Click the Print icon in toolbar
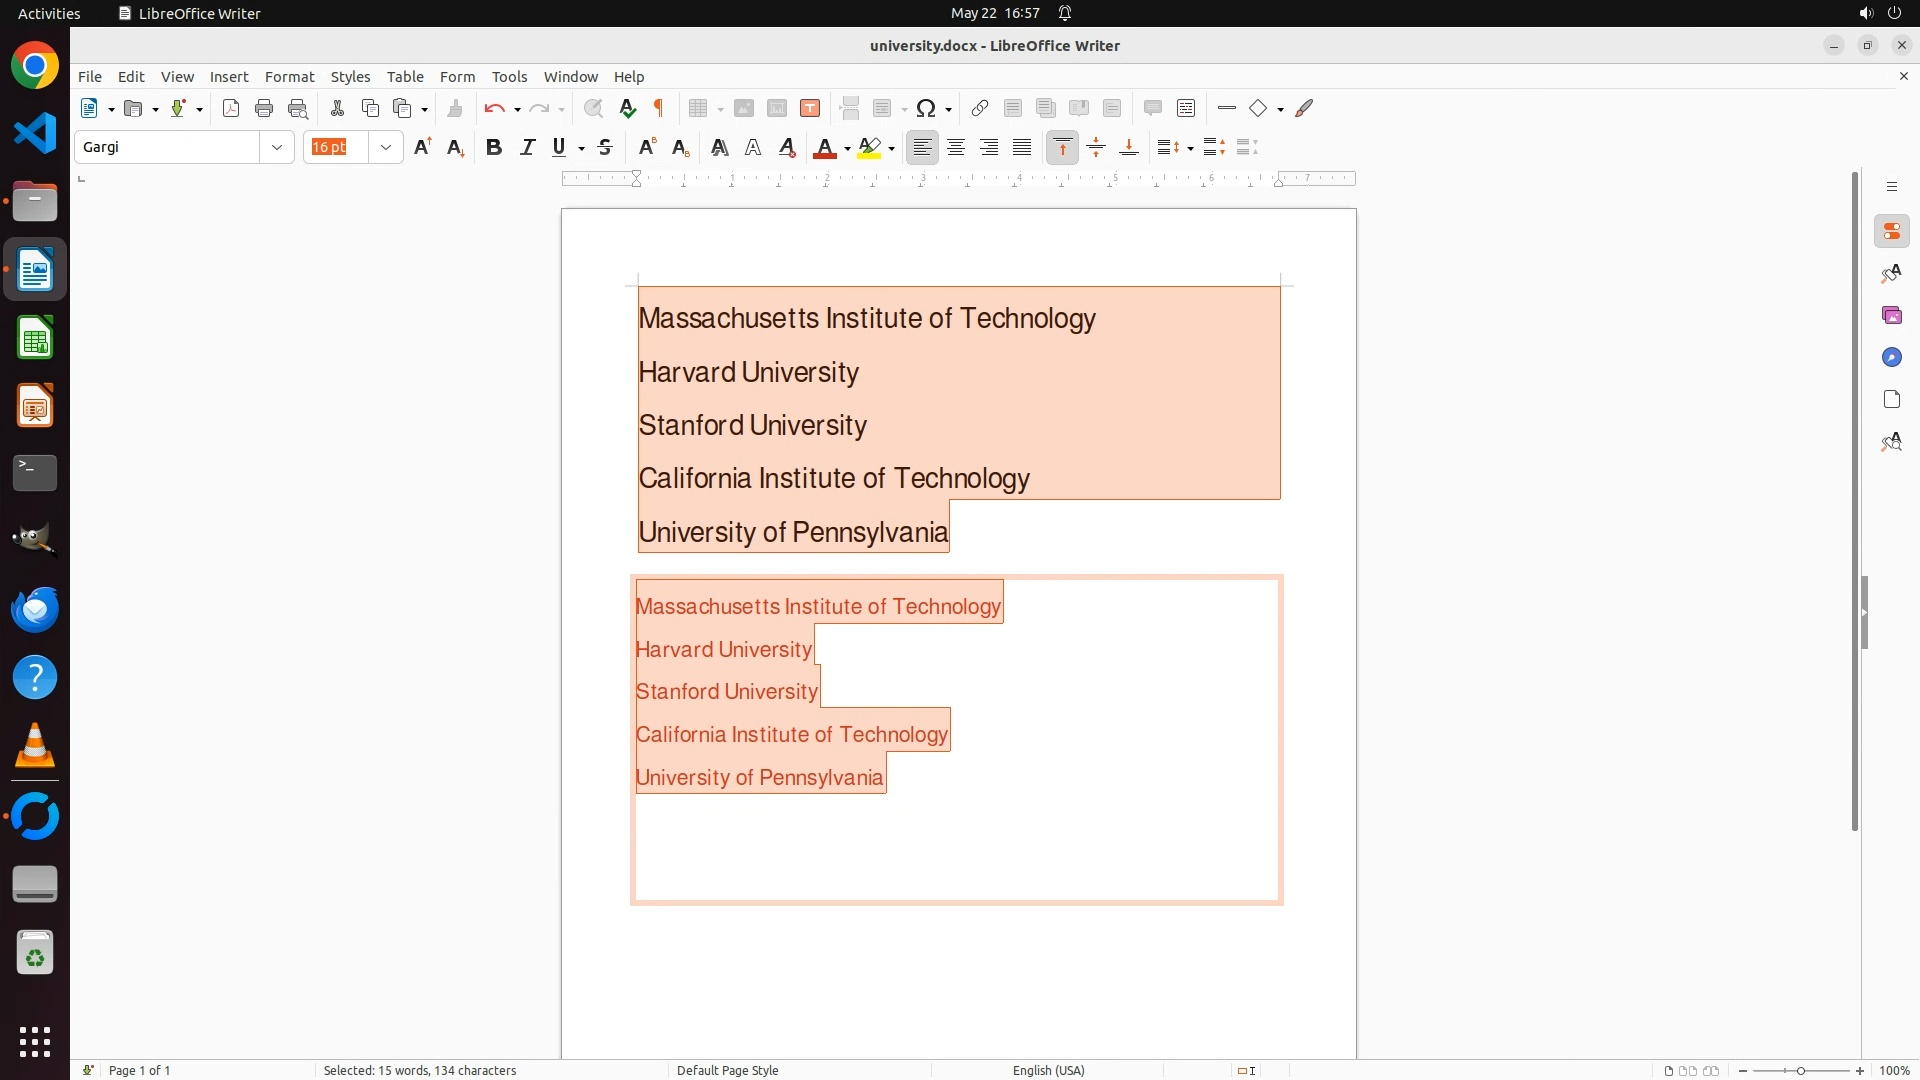1920x1080 pixels. coord(264,109)
